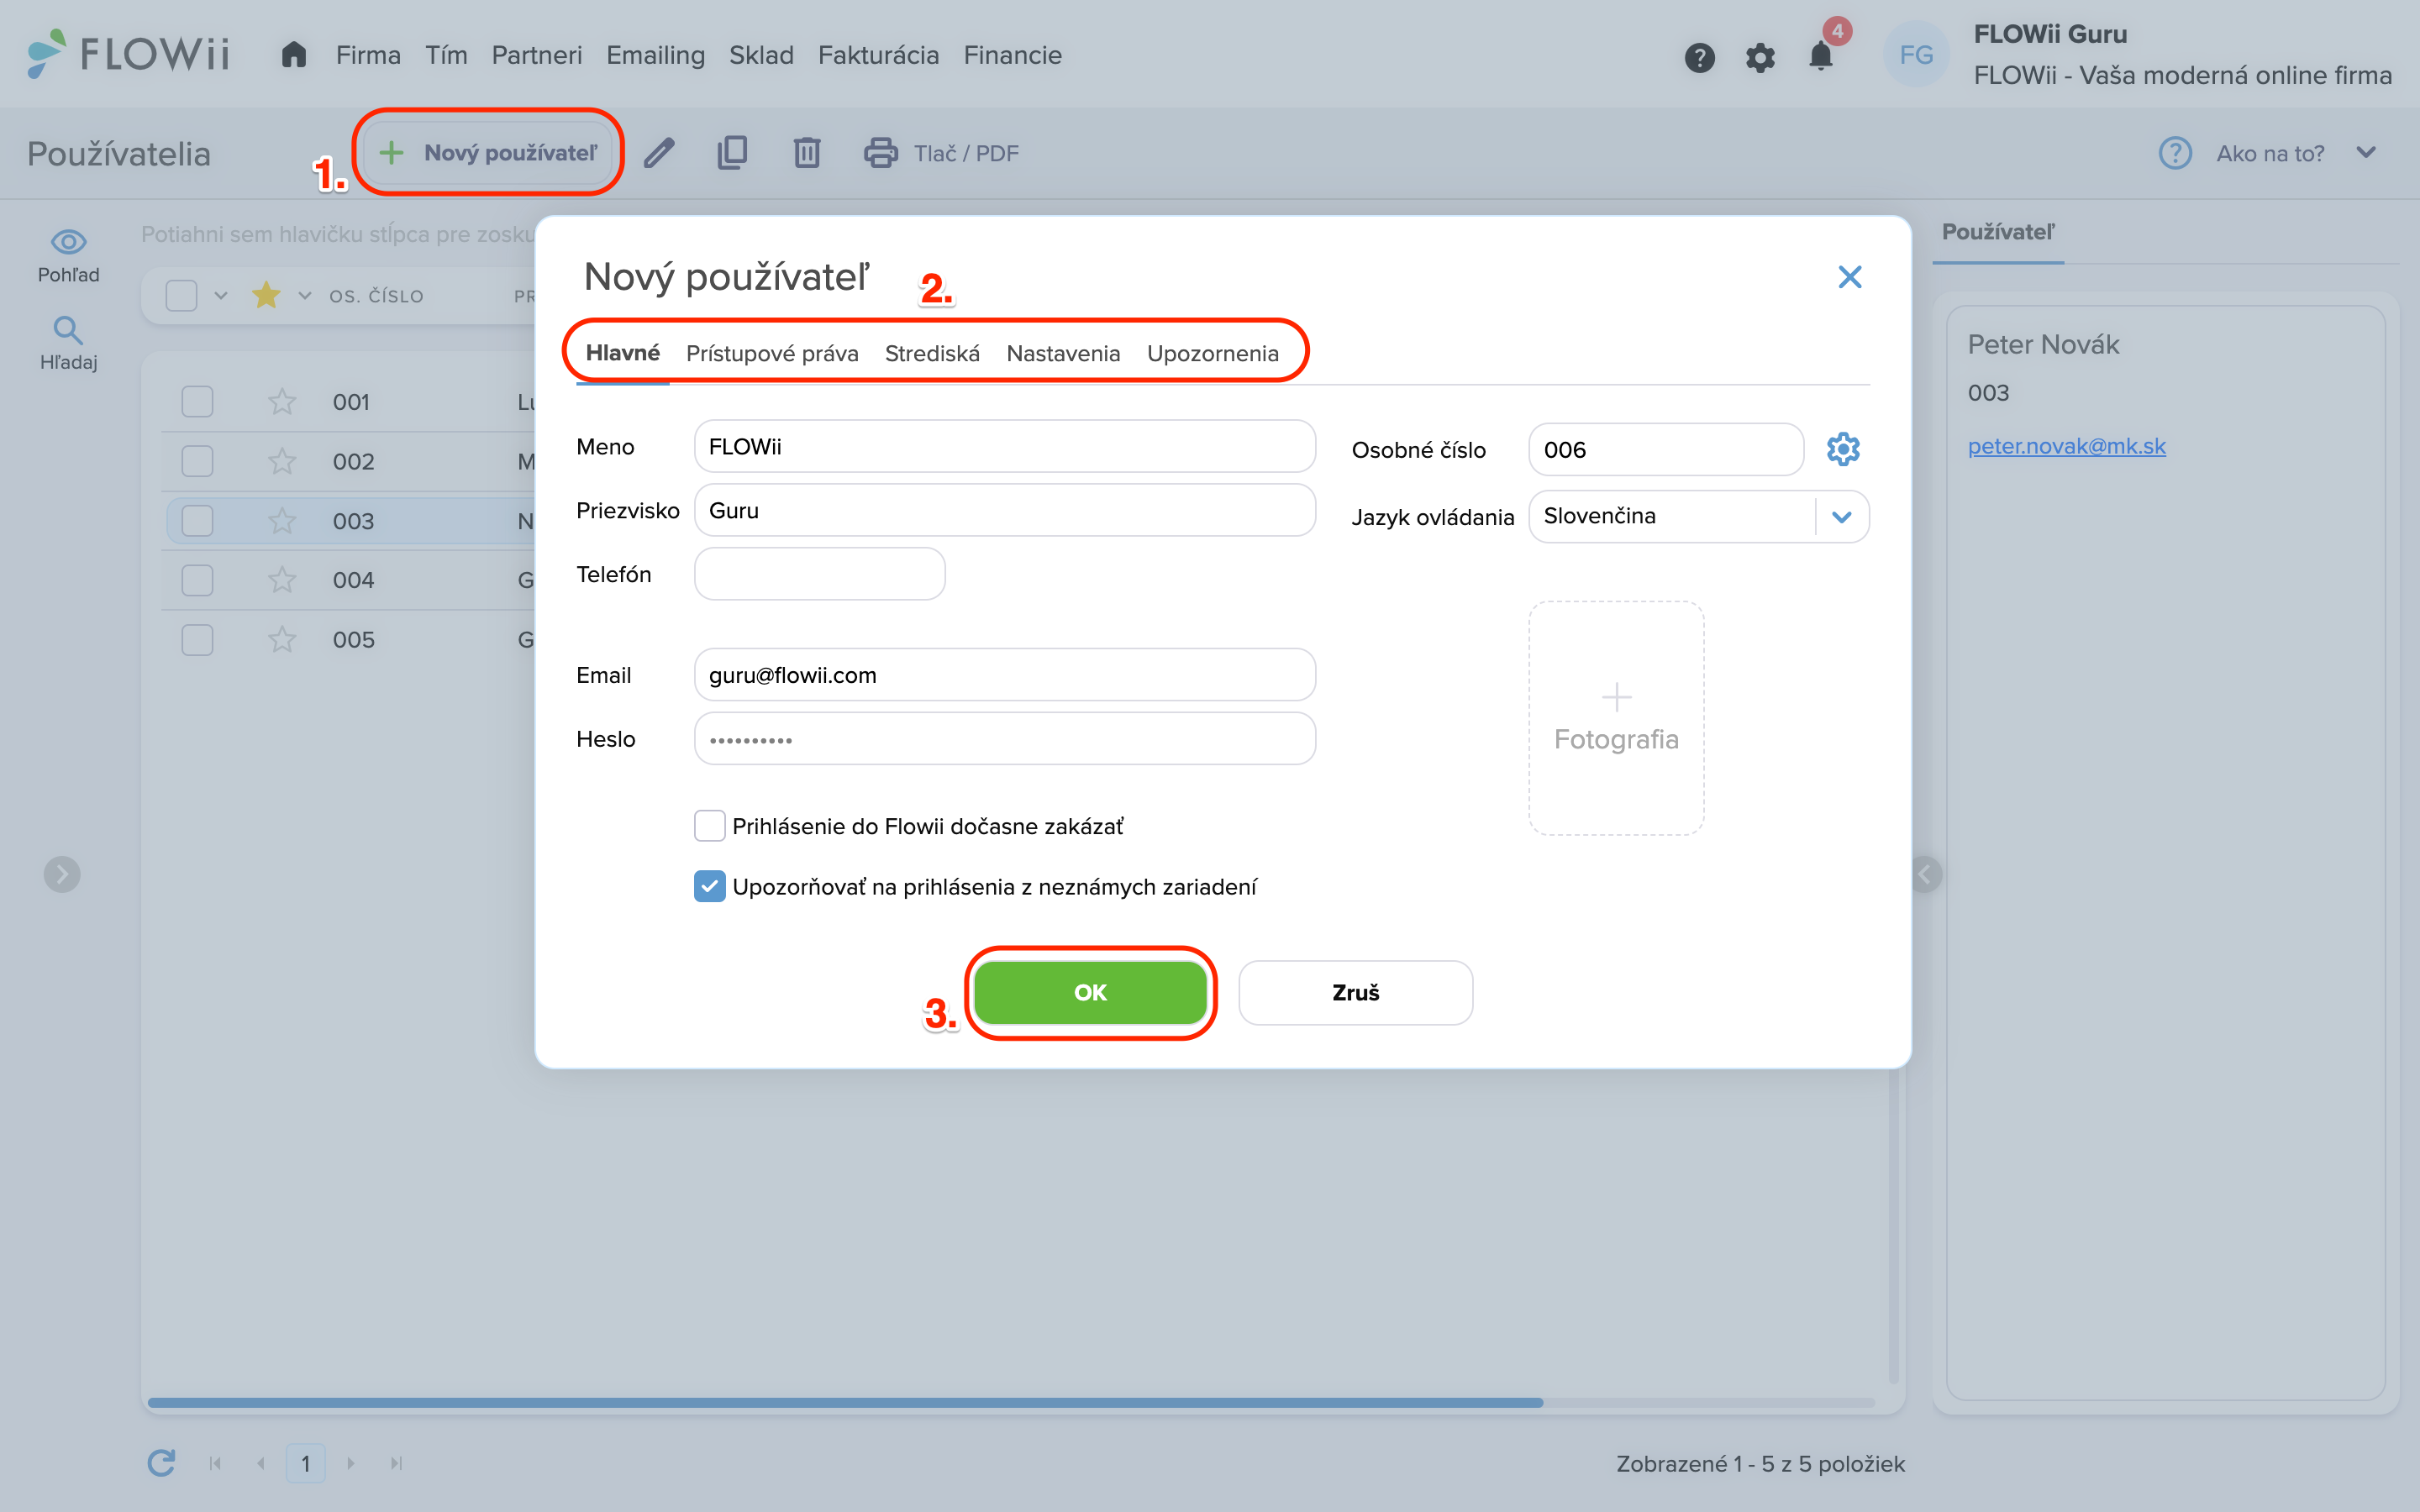Open dropdown beside the star header
Viewport: 2420px width, 1512px height.
[305, 296]
